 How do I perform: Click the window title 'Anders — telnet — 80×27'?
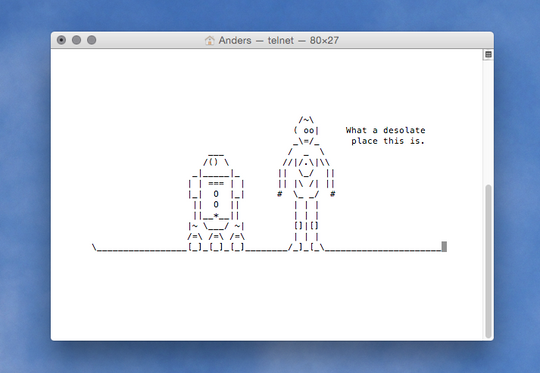coord(279,41)
